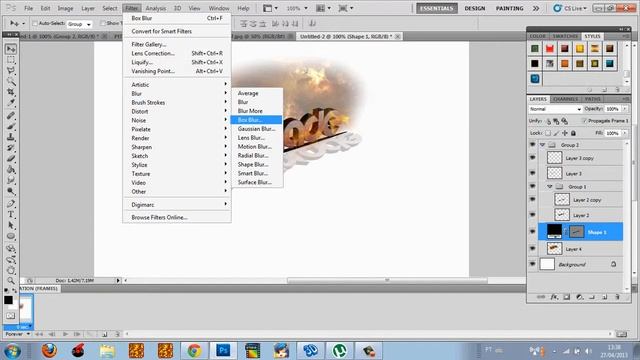Create new adjustment layer icon
Image resolution: width=640 pixels, height=360 pixels.
point(579,297)
